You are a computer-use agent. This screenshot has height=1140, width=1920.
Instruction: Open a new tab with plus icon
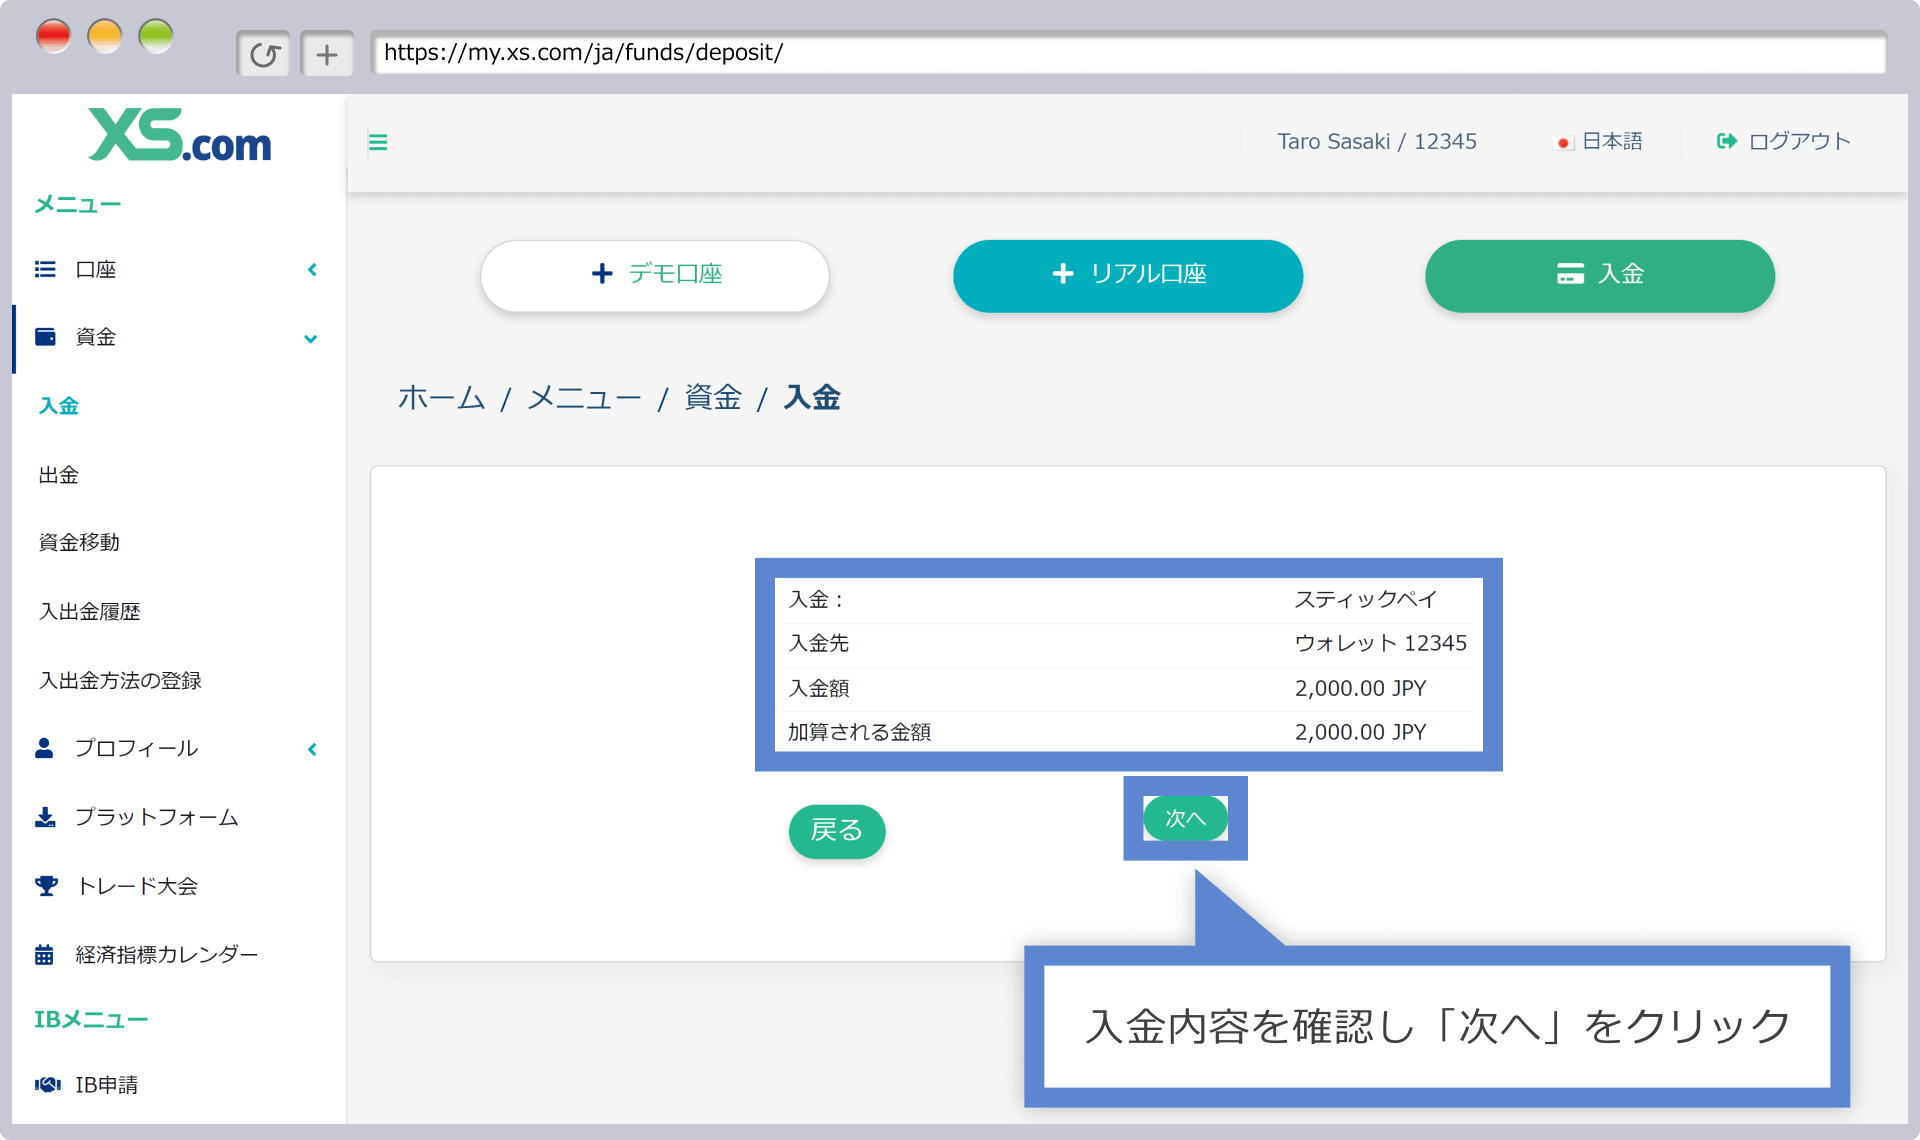(327, 54)
